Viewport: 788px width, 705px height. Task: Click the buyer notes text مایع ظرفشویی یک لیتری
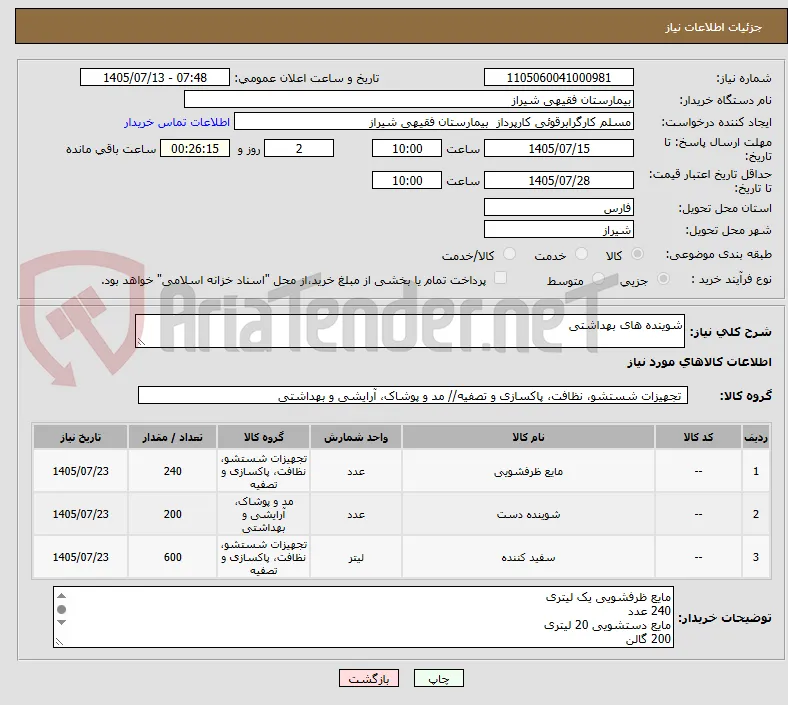(608, 596)
